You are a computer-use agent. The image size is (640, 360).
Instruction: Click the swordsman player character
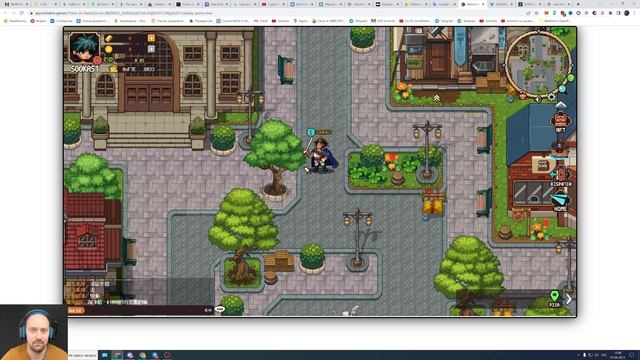coord(321,156)
